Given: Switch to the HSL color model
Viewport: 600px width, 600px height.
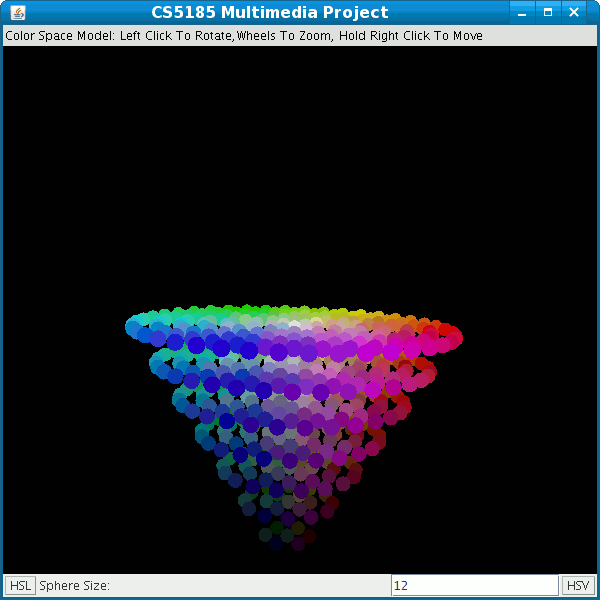Looking at the screenshot, I should tap(20, 585).
